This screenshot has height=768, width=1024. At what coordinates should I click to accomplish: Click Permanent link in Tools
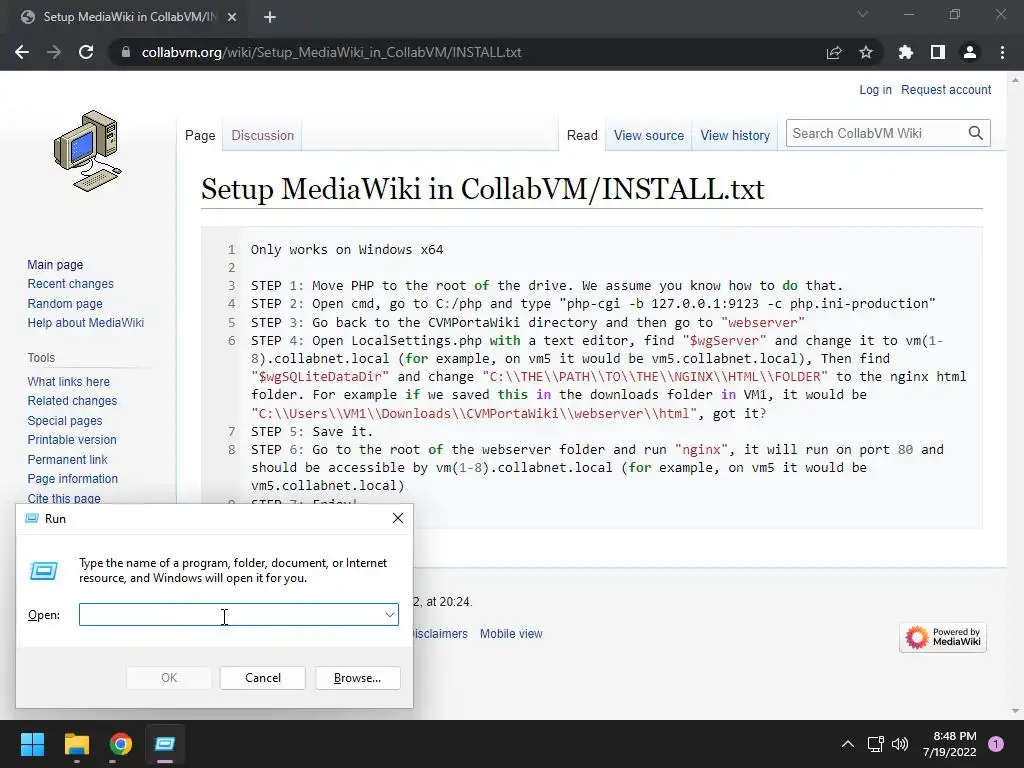(67, 459)
